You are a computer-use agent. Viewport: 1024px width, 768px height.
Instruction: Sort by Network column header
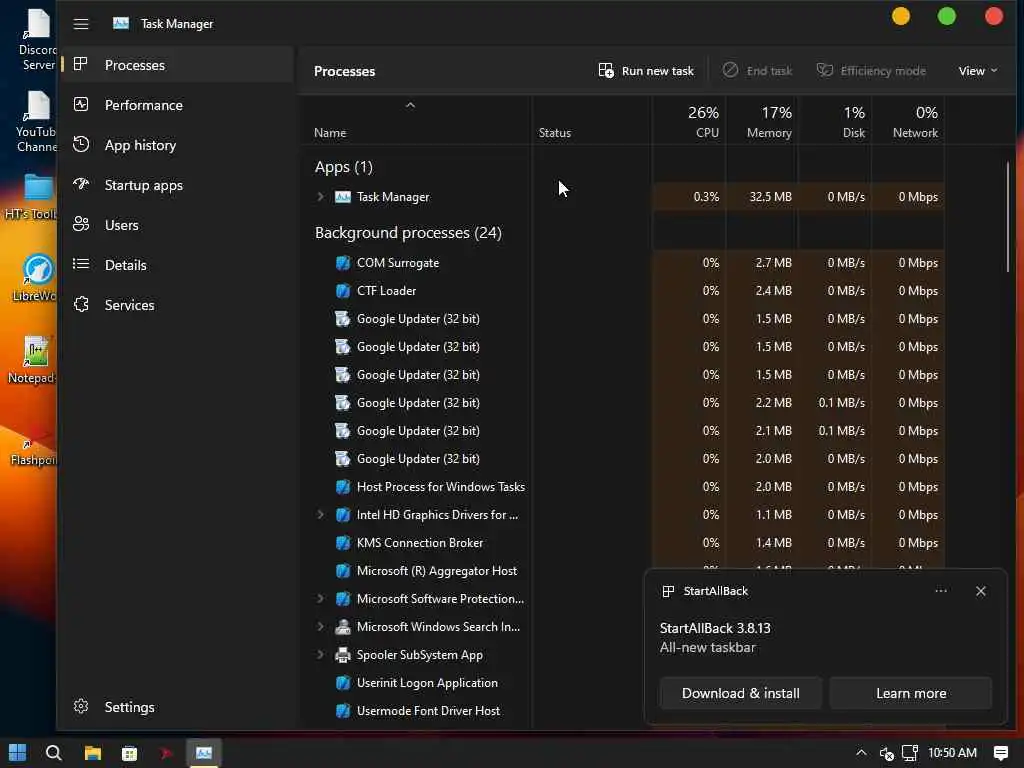pyautogui.click(x=909, y=121)
